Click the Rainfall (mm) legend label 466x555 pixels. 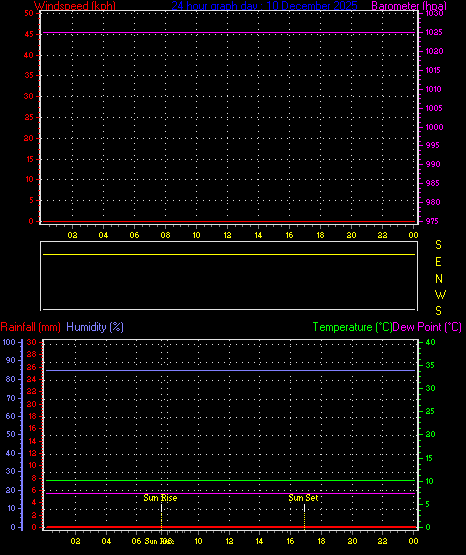click(30, 327)
